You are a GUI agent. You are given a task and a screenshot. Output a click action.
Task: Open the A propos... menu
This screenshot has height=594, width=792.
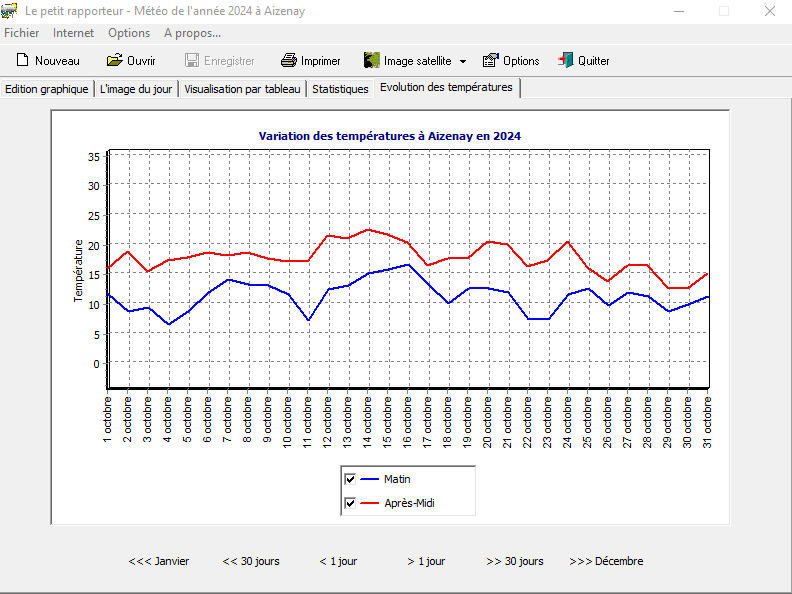click(x=192, y=33)
